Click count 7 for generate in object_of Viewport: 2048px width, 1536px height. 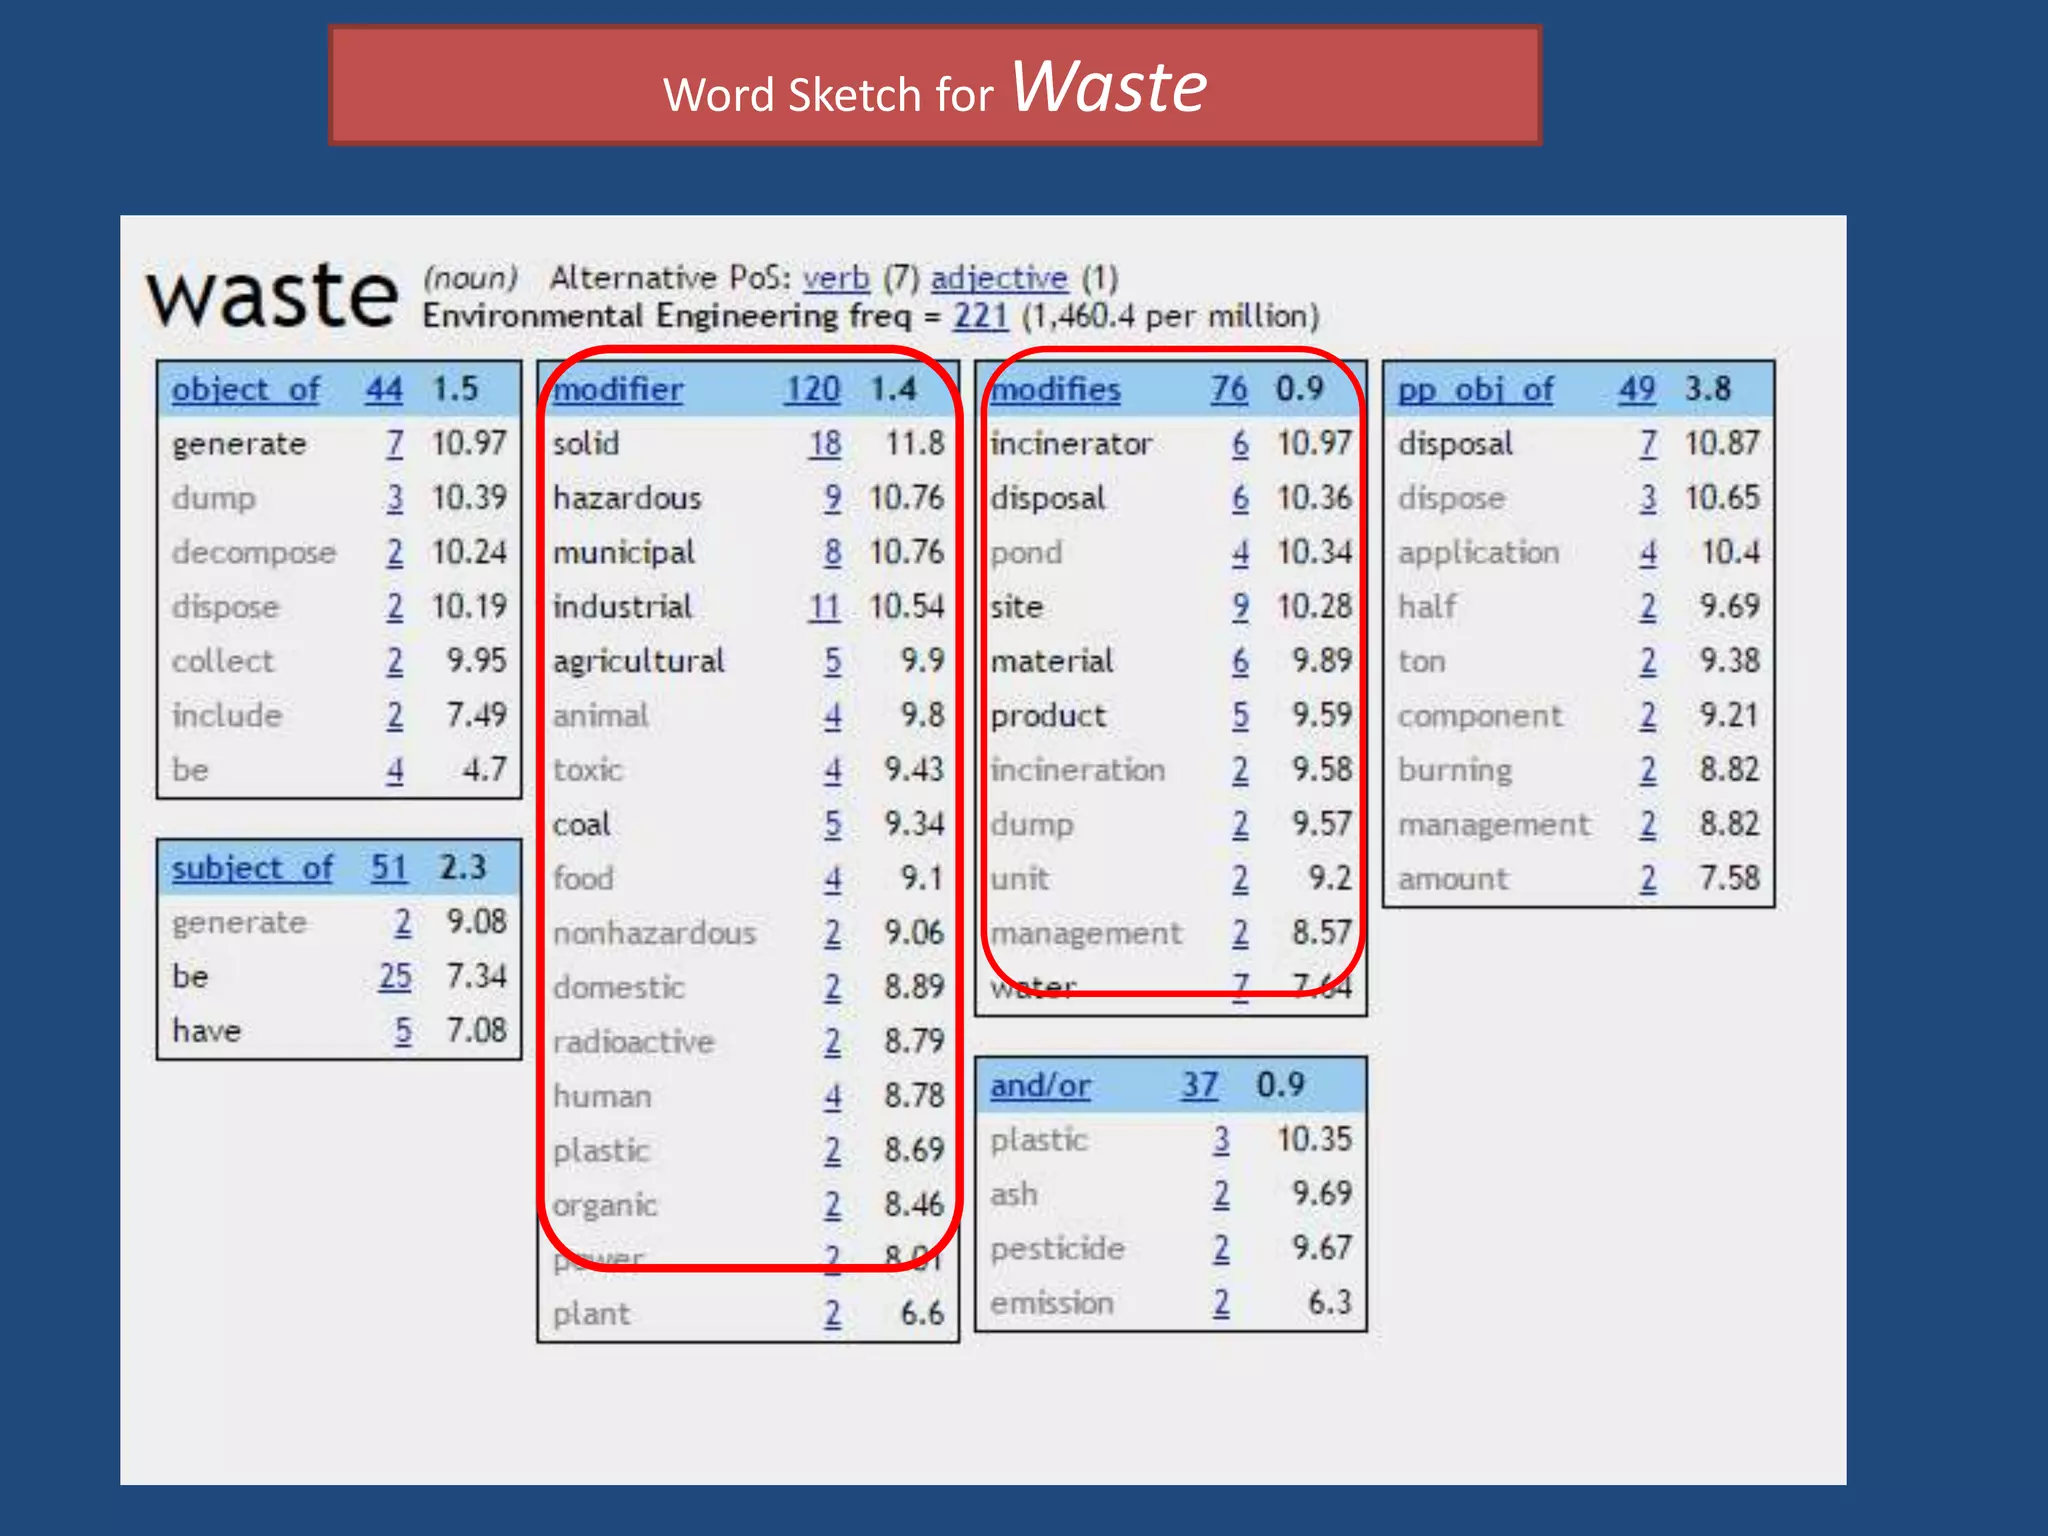pos(395,443)
